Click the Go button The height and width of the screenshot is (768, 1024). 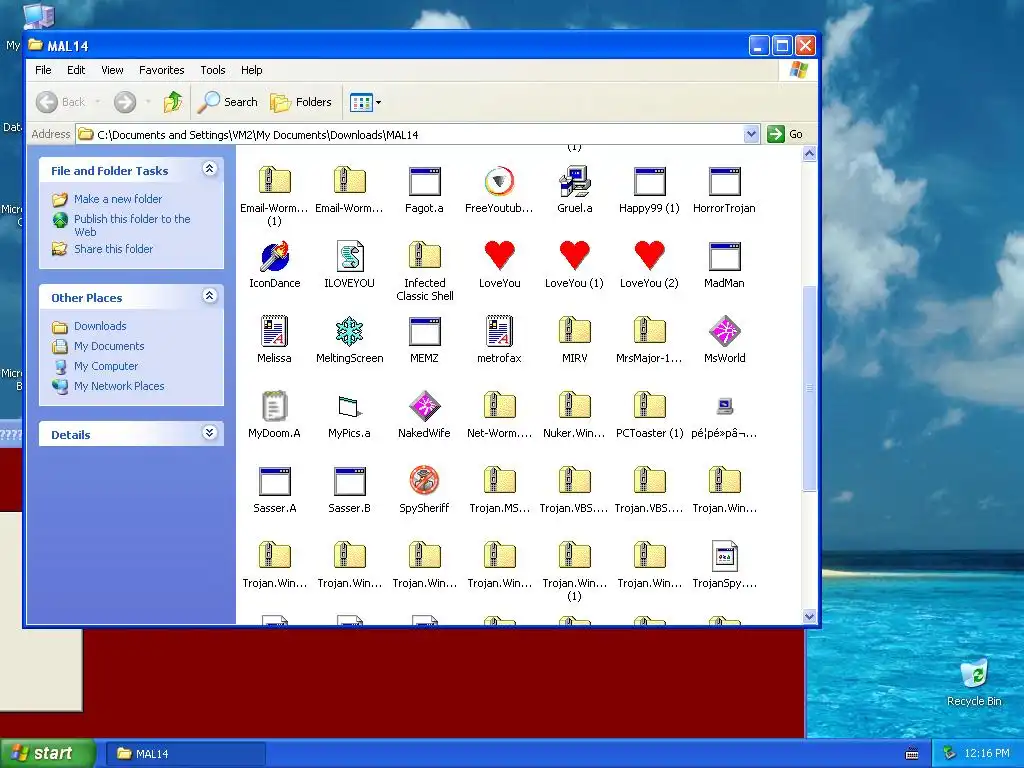click(x=786, y=134)
